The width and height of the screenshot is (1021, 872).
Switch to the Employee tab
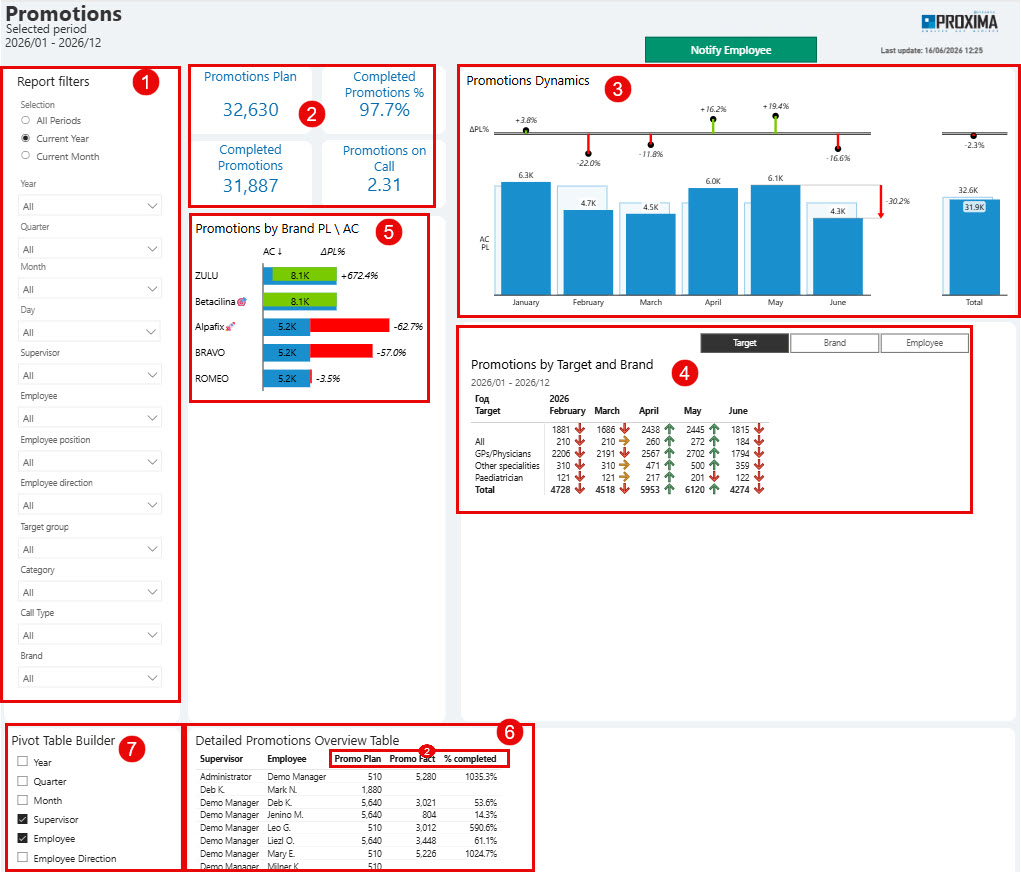[x=924, y=343]
